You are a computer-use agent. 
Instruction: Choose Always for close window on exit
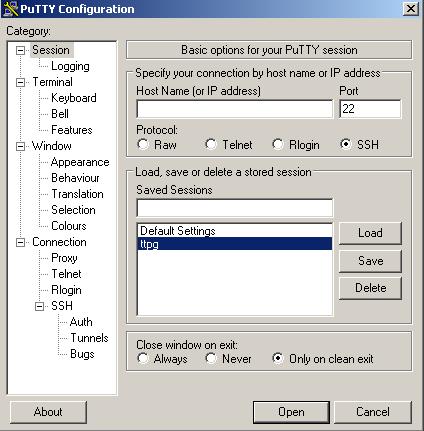(143, 358)
